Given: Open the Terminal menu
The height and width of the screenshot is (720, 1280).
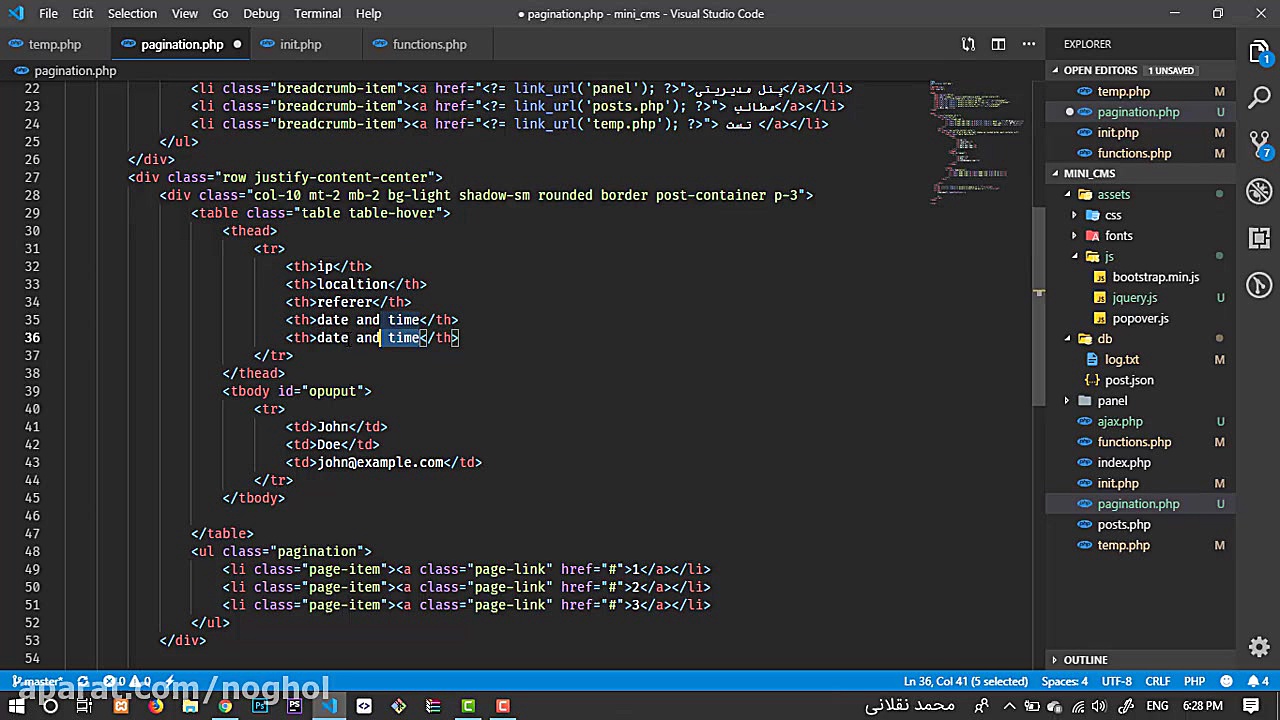Looking at the screenshot, I should click(317, 13).
